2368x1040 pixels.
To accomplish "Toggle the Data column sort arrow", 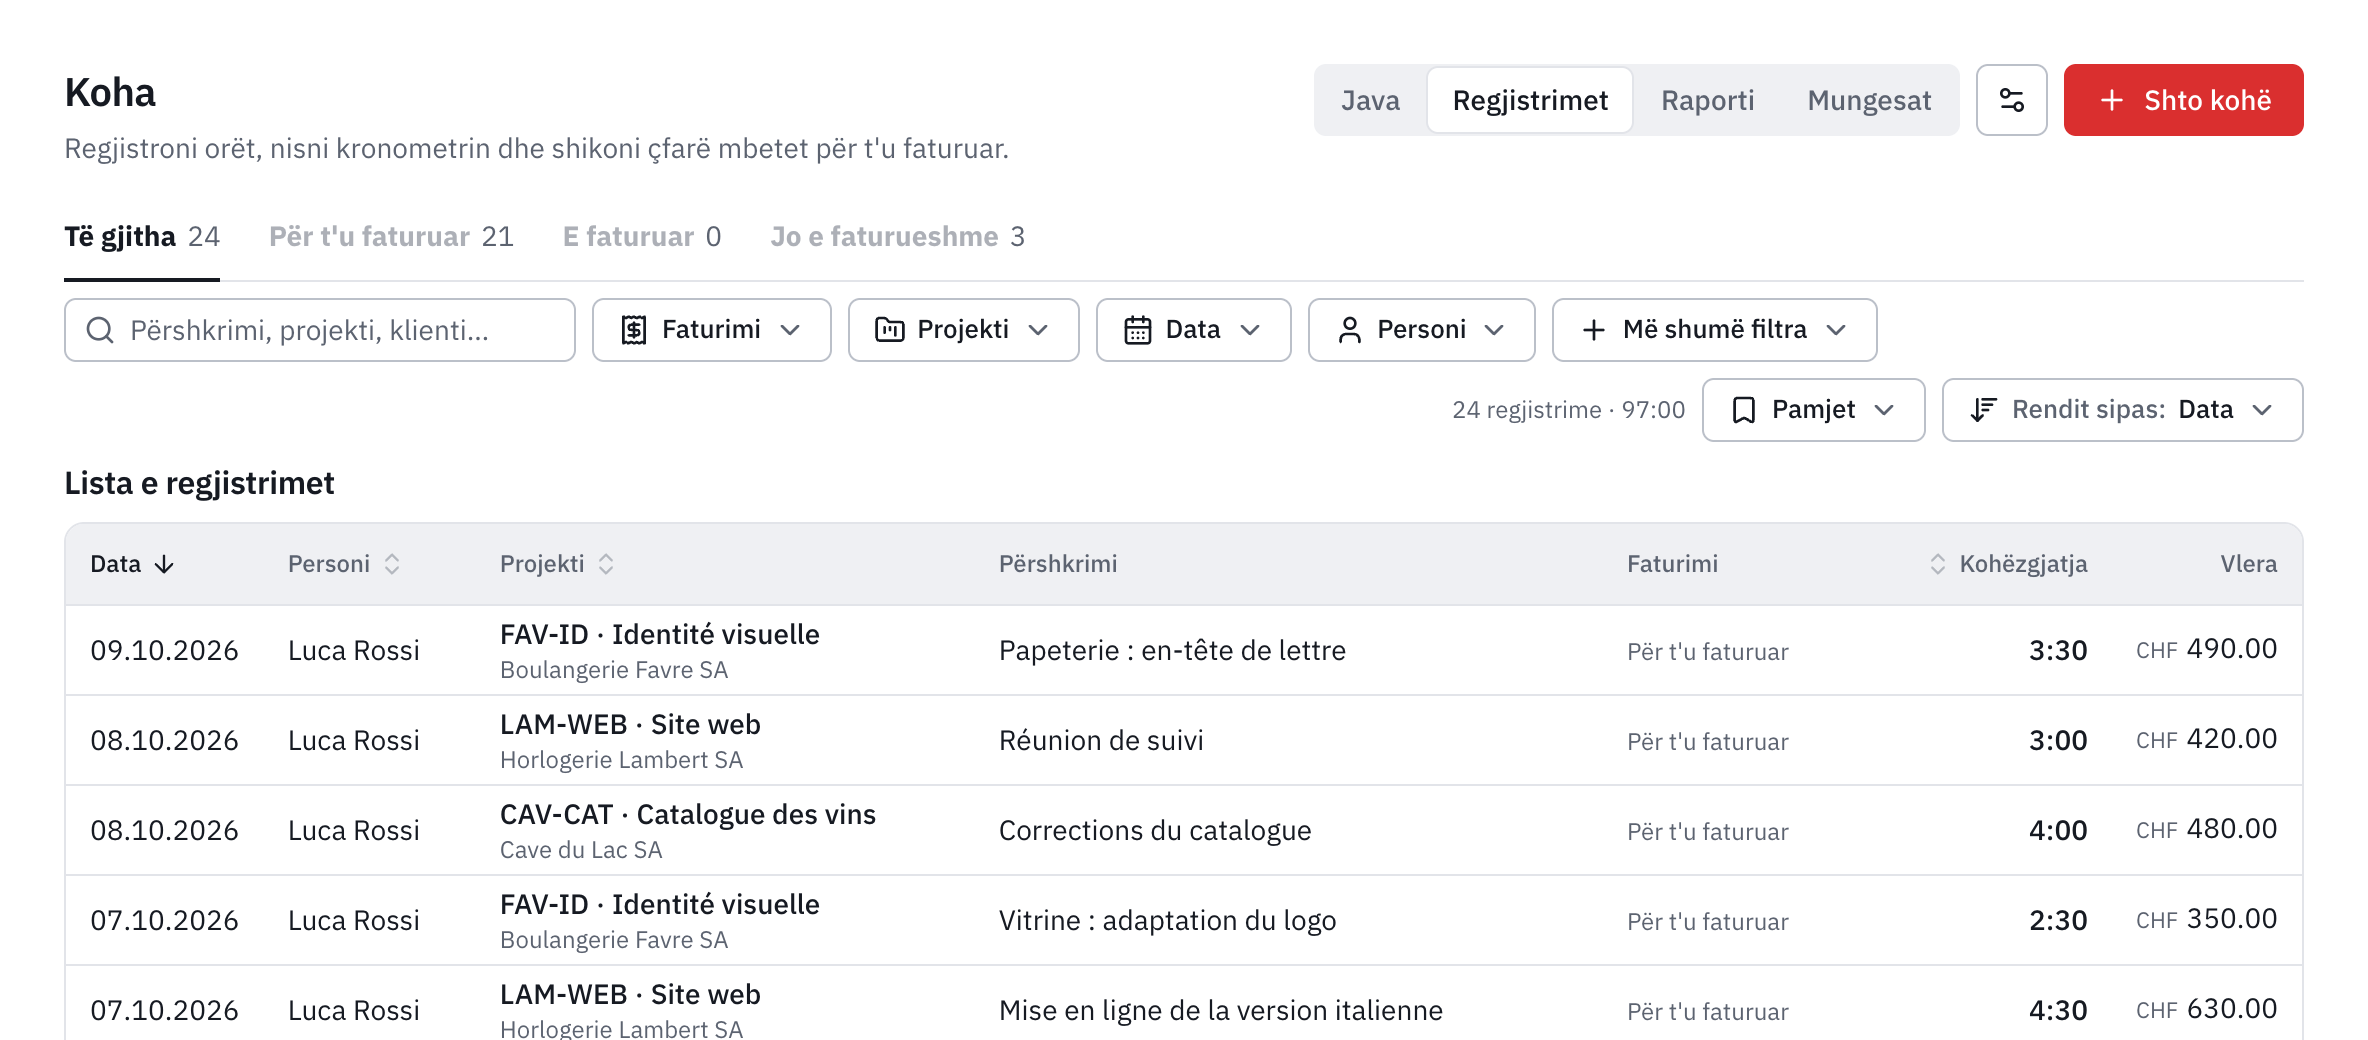I will [164, 565].
